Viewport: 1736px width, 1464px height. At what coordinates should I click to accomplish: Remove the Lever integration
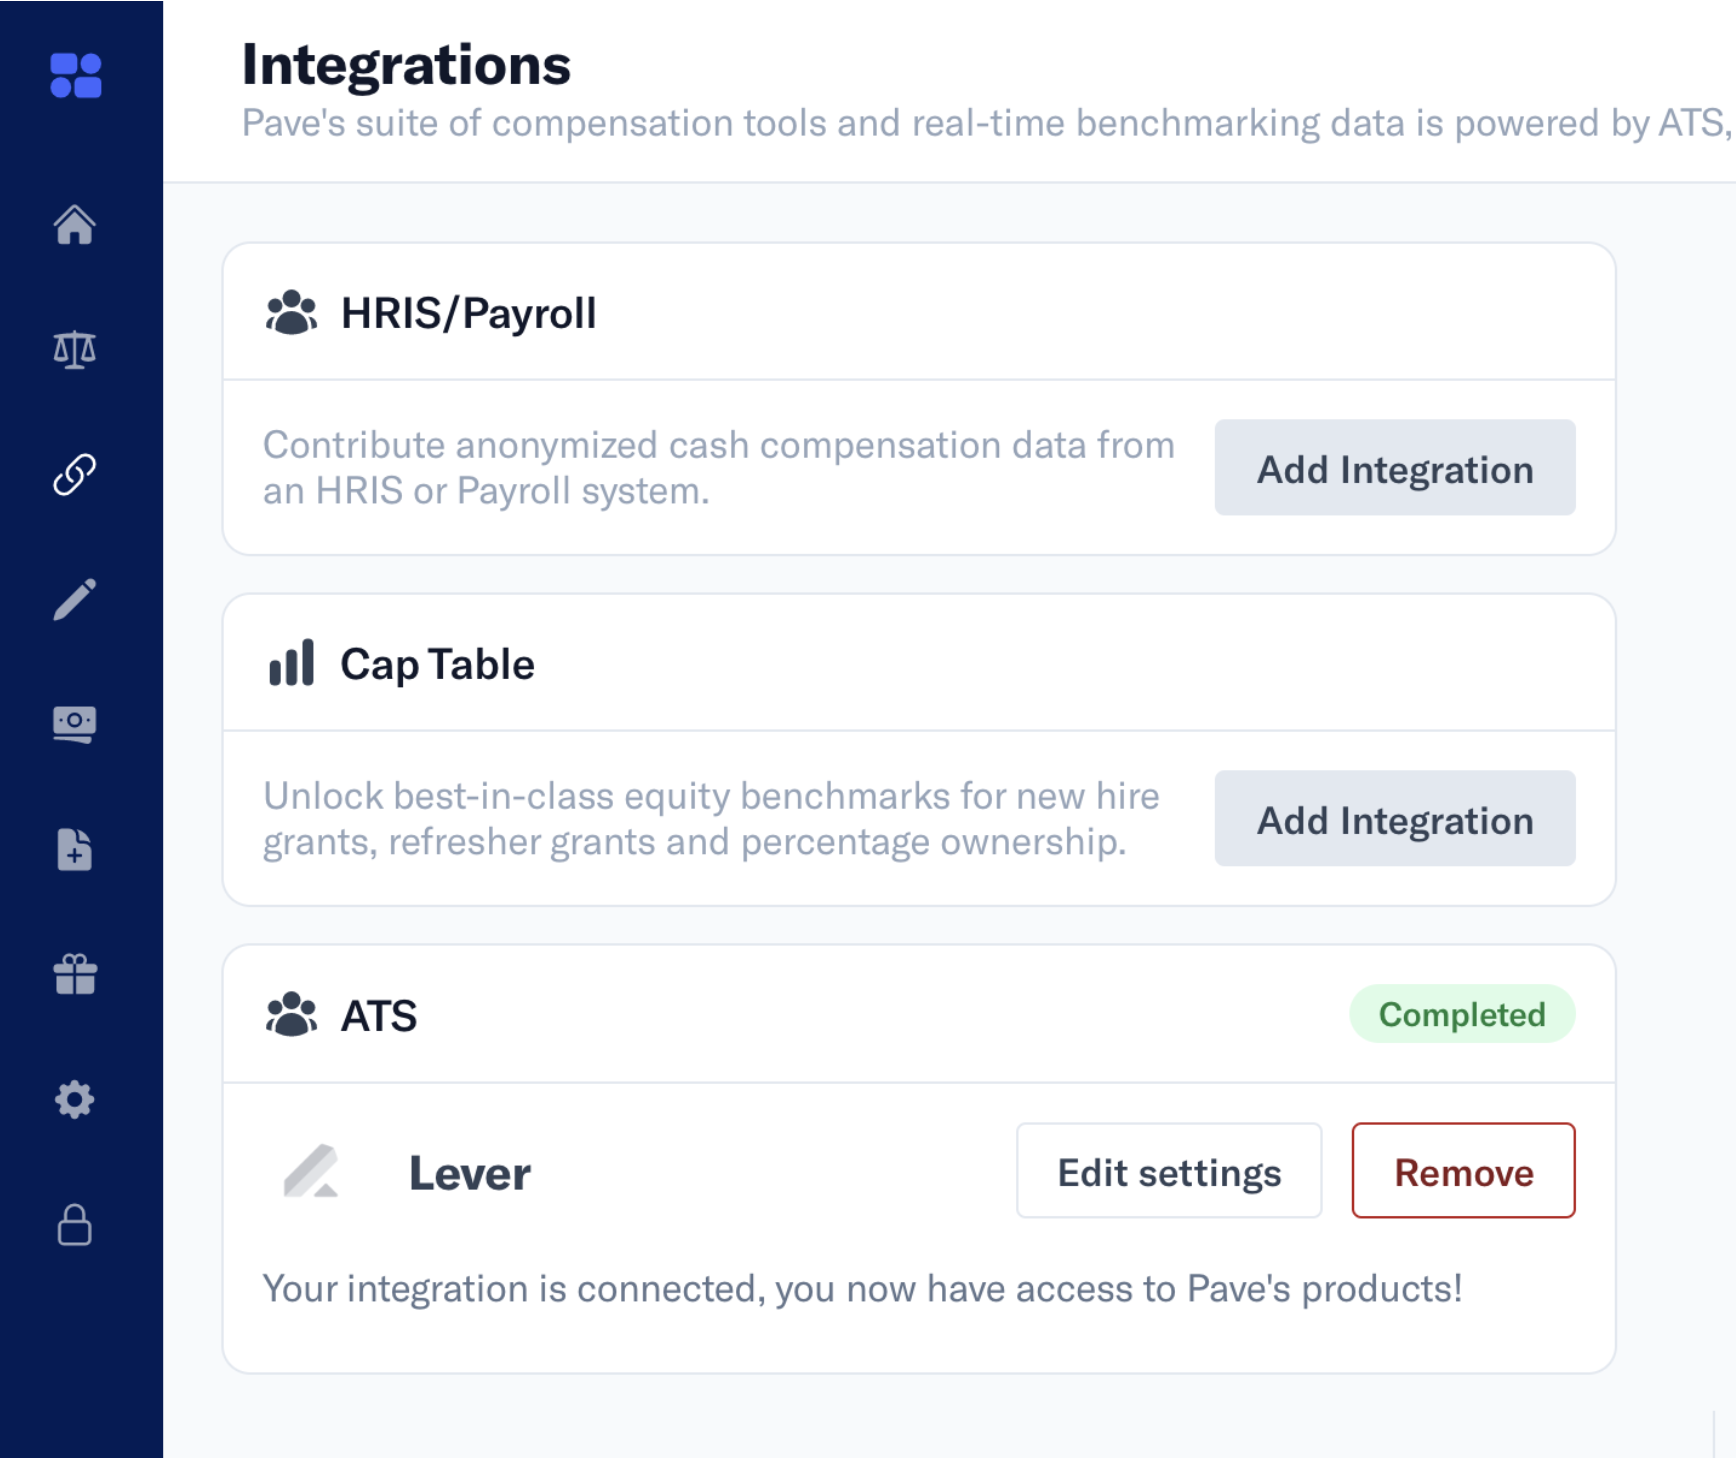(x=1463, y=1171)
